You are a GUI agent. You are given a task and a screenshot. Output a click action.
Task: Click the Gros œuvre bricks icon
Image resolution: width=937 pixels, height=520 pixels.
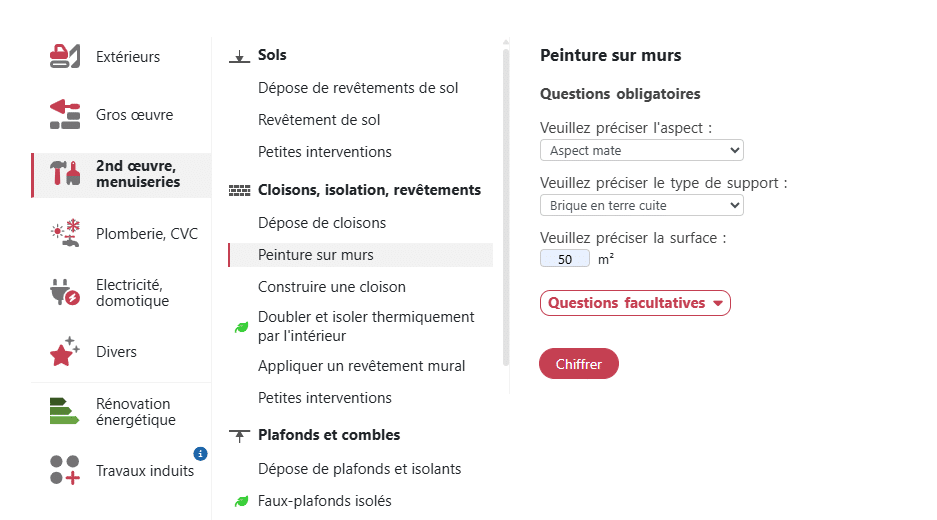coord(64,115)
